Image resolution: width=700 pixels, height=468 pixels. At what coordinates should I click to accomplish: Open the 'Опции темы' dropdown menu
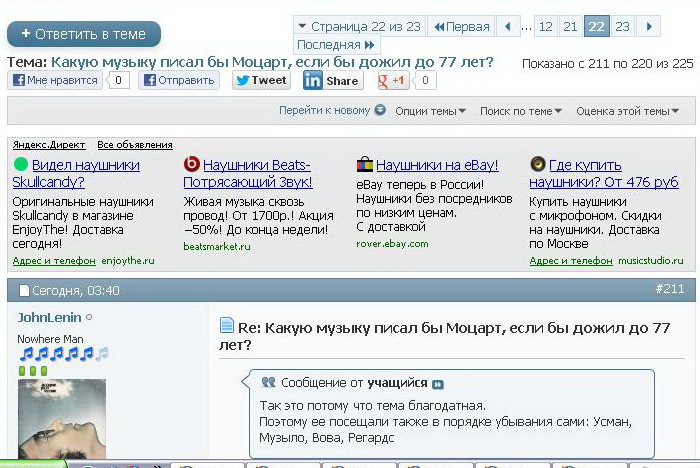[x=429, y=111]
